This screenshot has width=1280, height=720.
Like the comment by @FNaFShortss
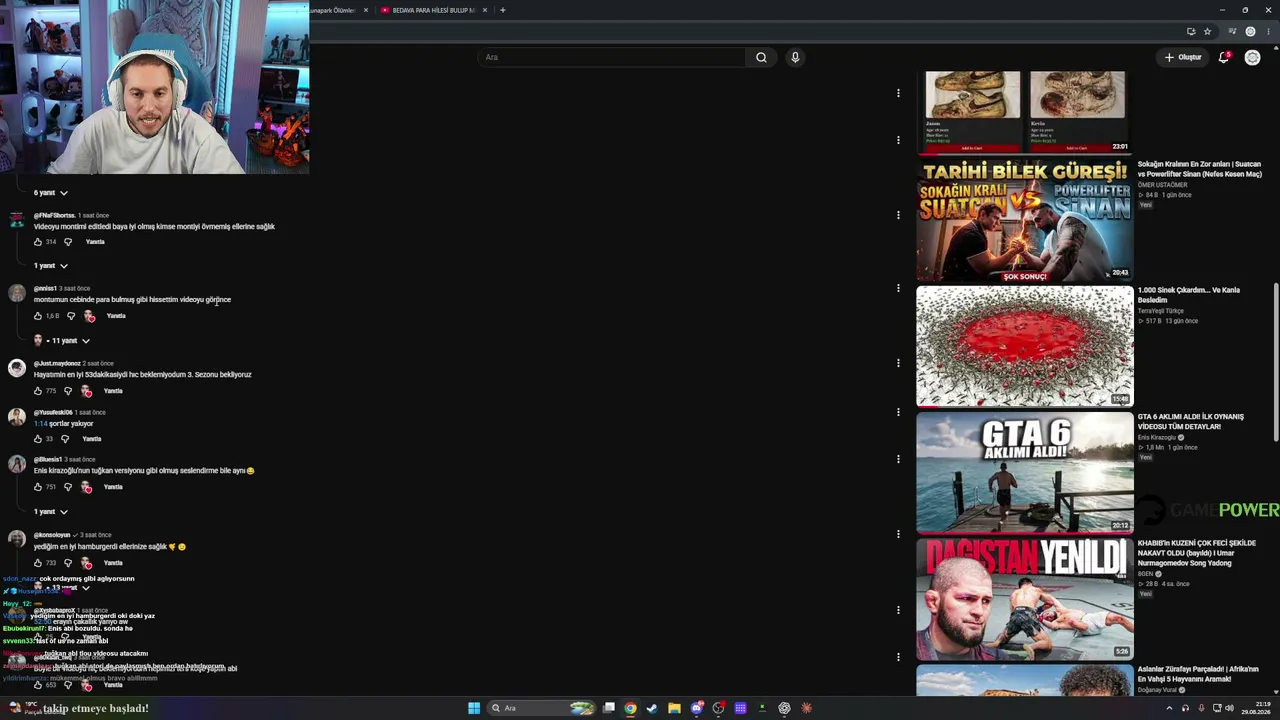(x=38, y=242)
